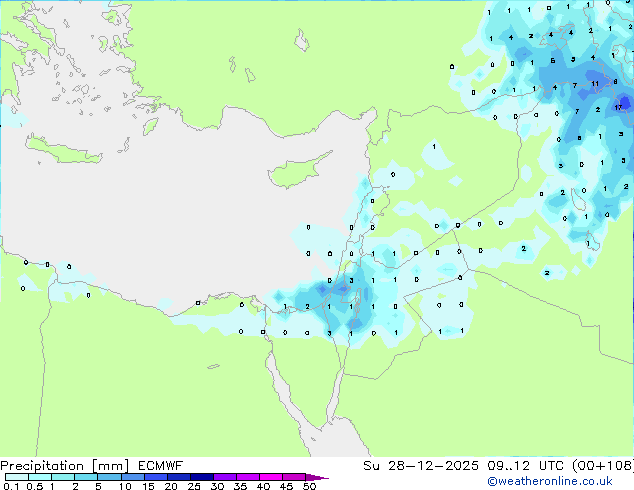Screen dimensions: 634x490
Task: Click the '11' precipitation value on map
Action: coord(595,84)
